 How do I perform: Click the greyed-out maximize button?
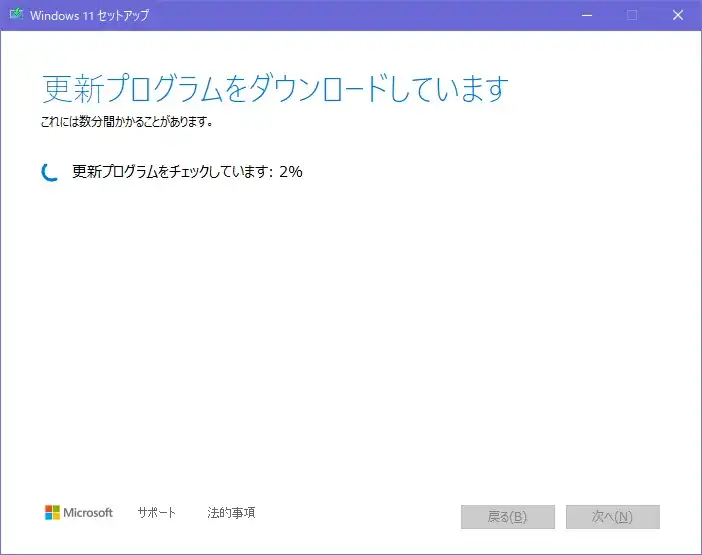(x=632, y=15)
